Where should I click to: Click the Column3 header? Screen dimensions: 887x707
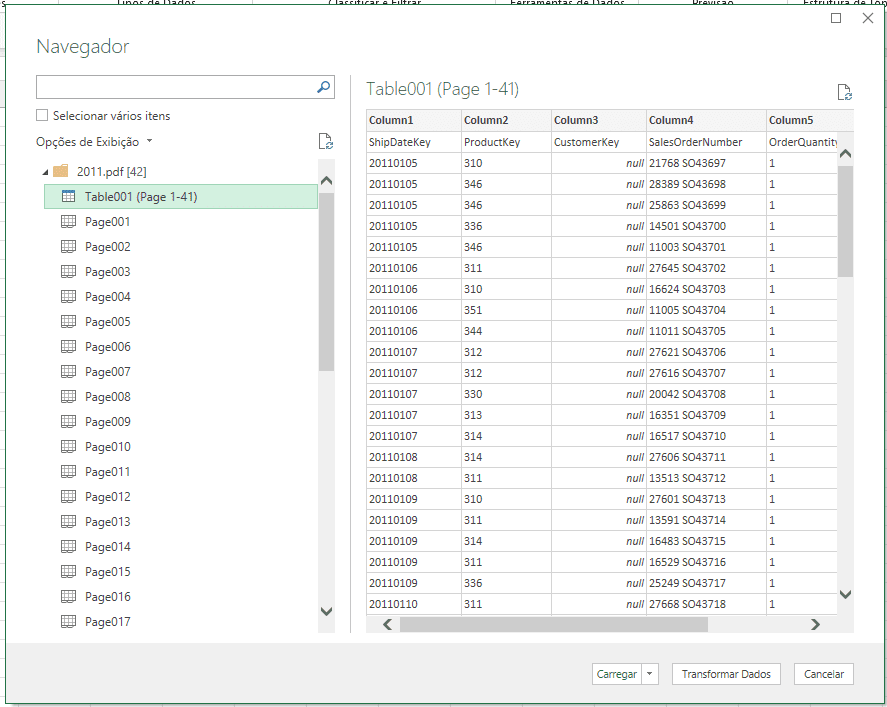click(x=599, y=120)
